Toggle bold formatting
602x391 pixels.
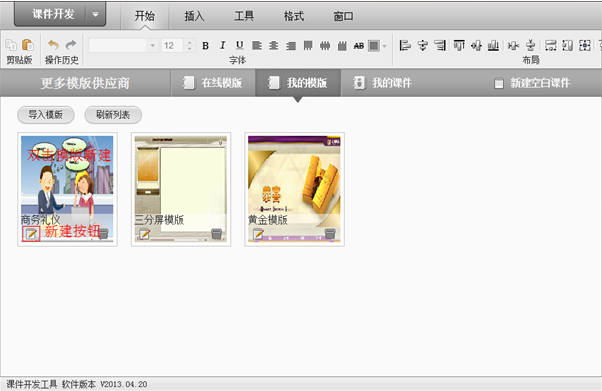coord(205,46)
